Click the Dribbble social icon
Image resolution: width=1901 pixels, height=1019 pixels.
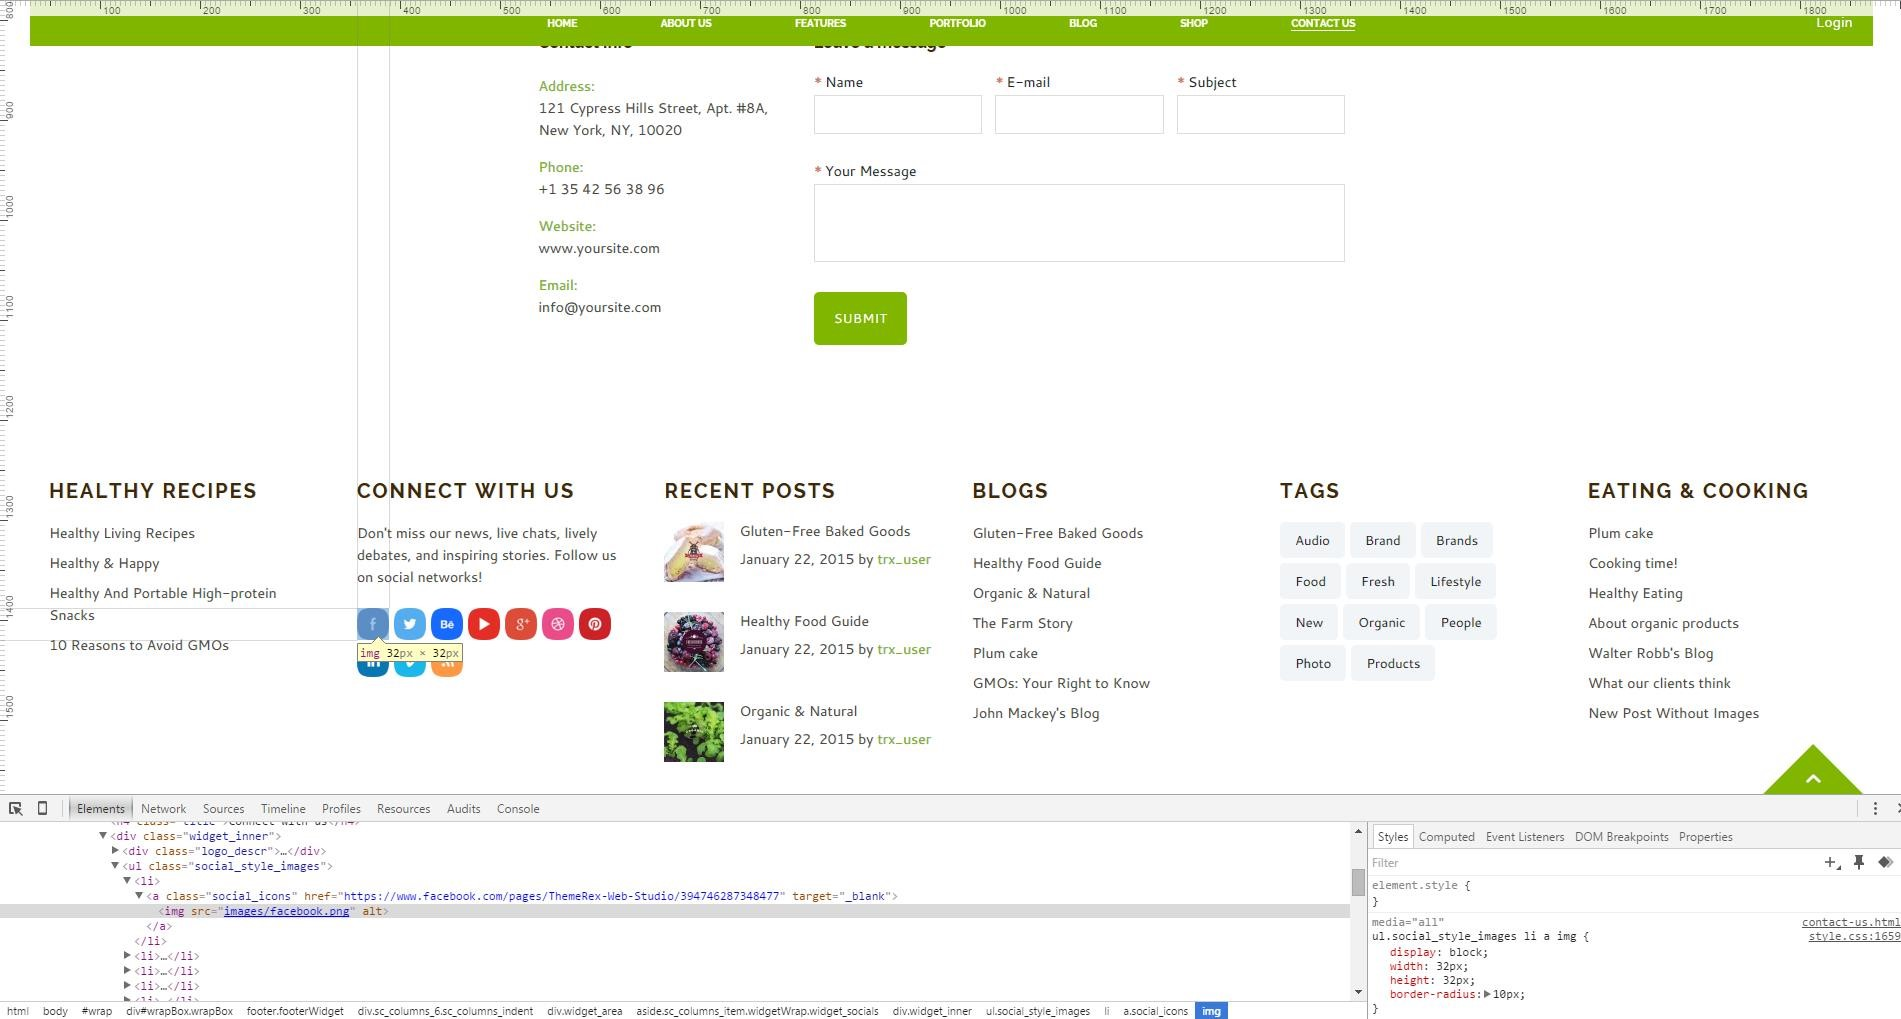[x=558, y=624]
